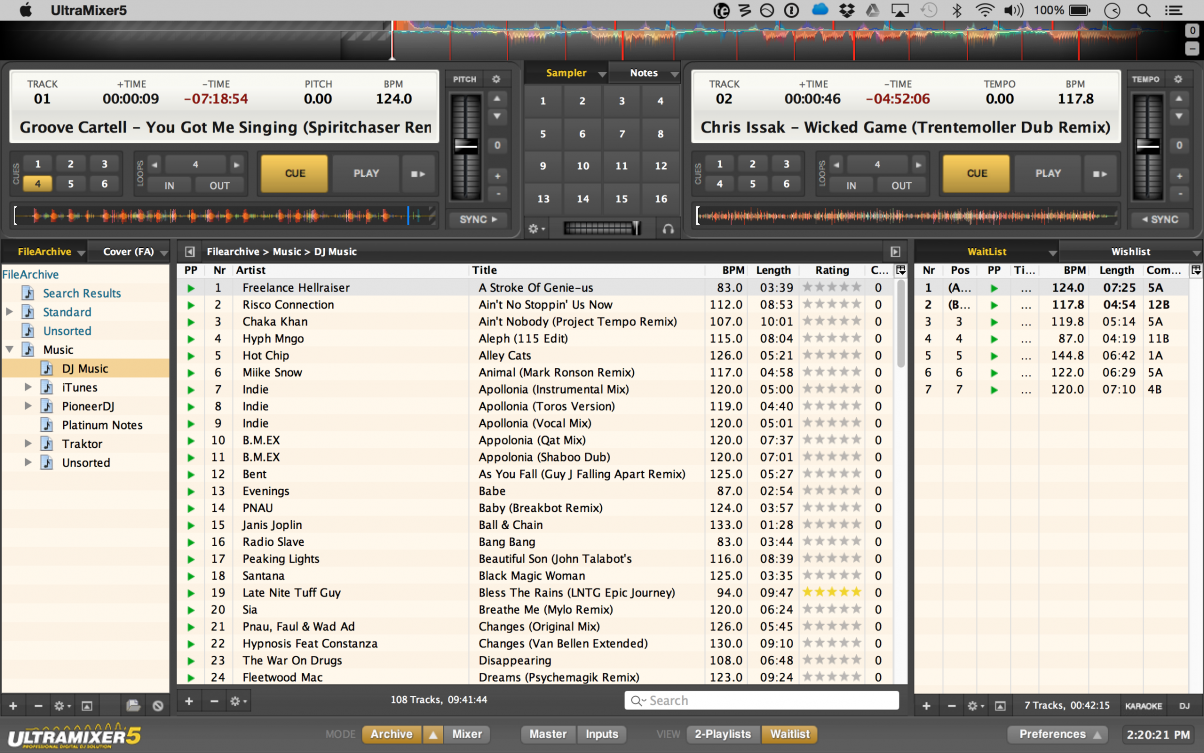The height and width of the screenshot is (753, 1204).
Task: Click left deck stop-play button
Action: click(x=419, y=173)
